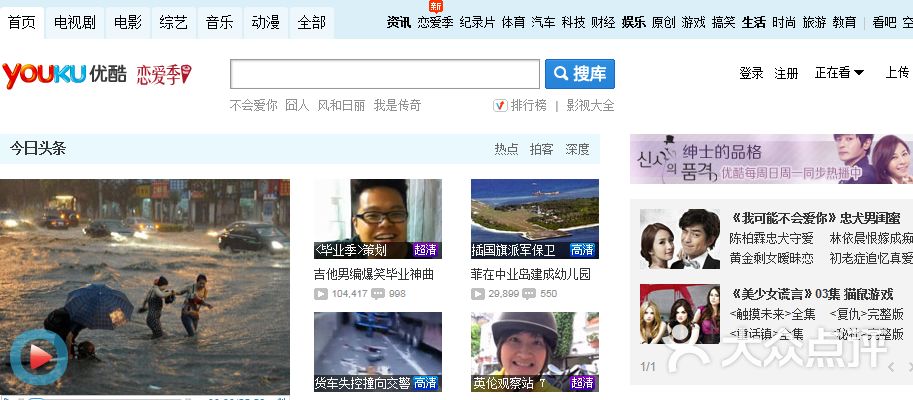Select the 首页 home tab
The width and height of the screenshot is (913, 400).
click(x=22, y=22)
